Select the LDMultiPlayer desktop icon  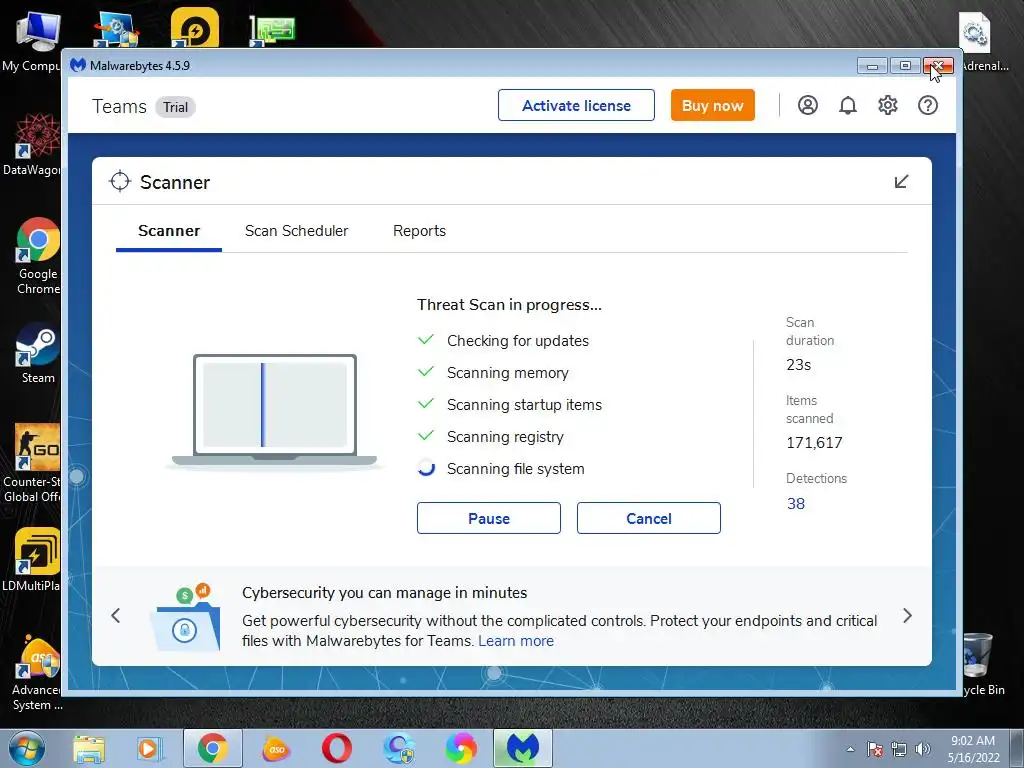pyautogui.click(x=33, y=560)
